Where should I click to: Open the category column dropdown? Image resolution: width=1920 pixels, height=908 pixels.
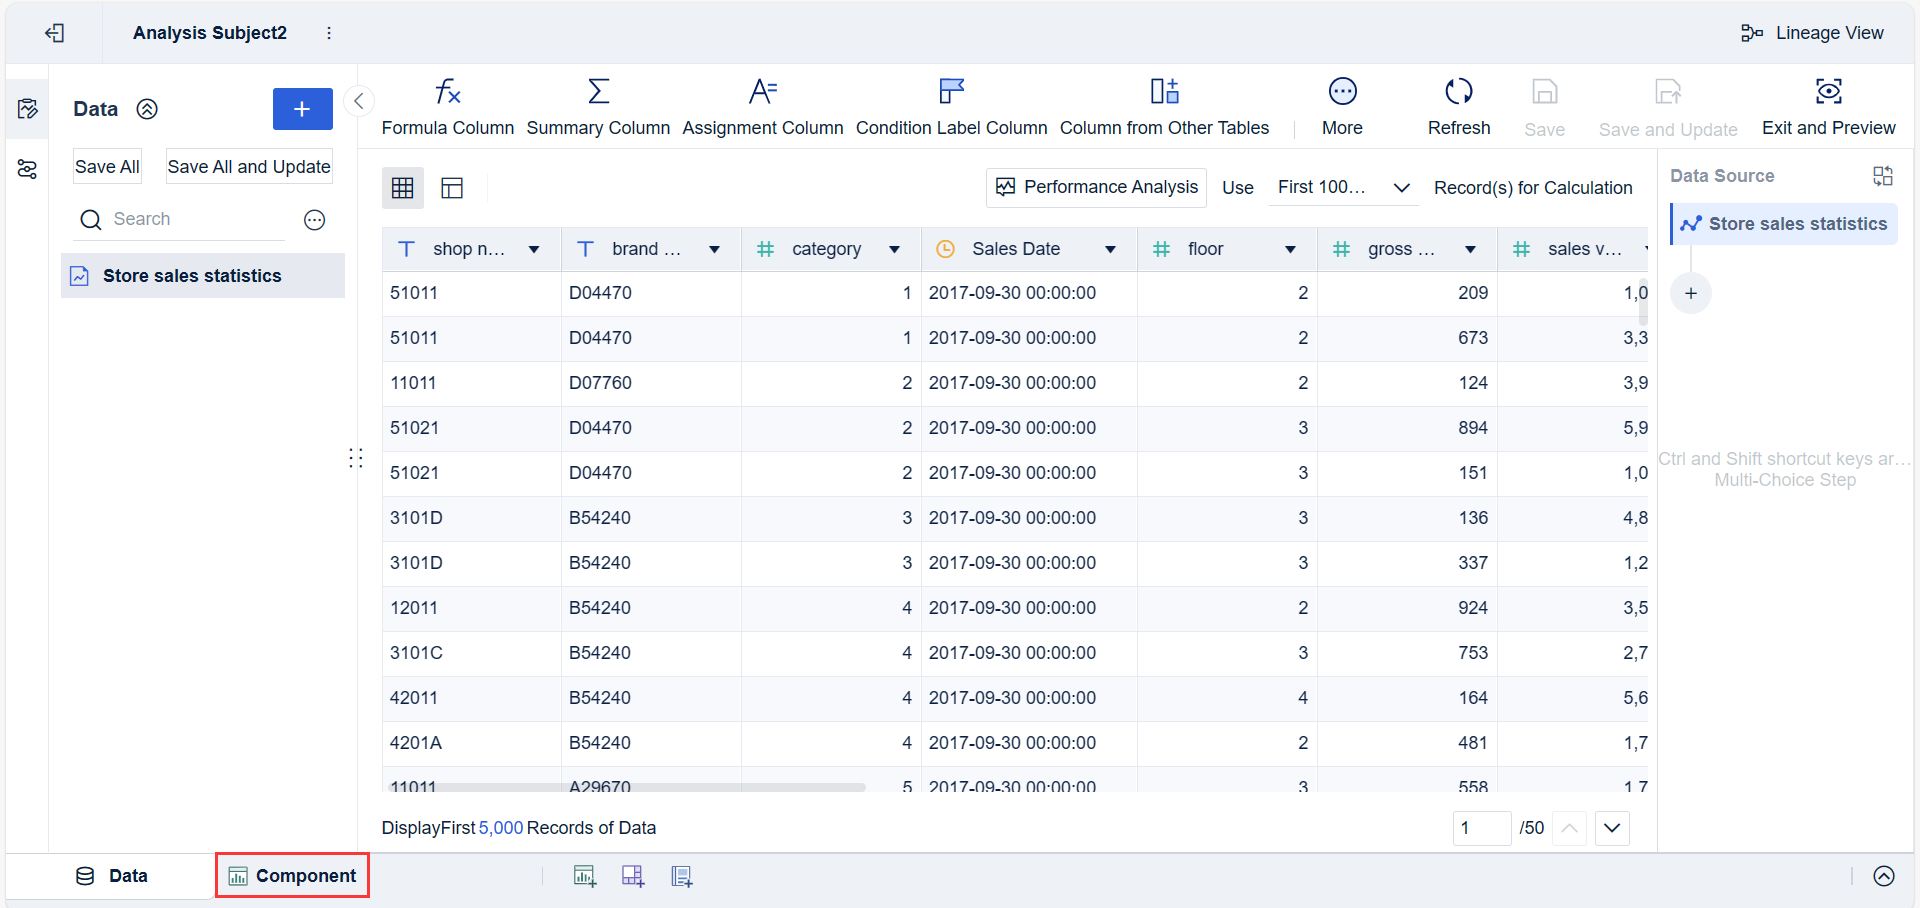pyautogui.click(x=894, y=250)
